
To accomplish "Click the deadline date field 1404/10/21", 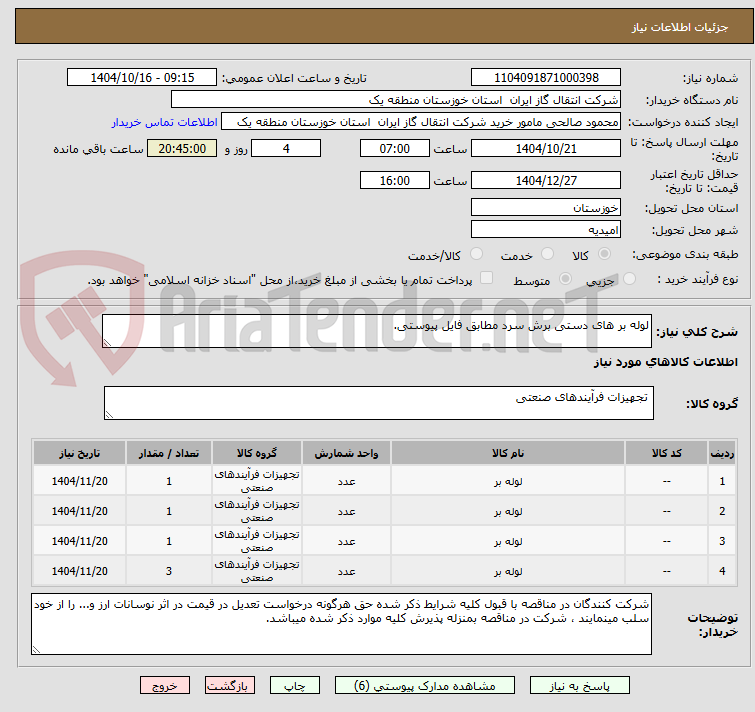I will [x=546, y=148].
